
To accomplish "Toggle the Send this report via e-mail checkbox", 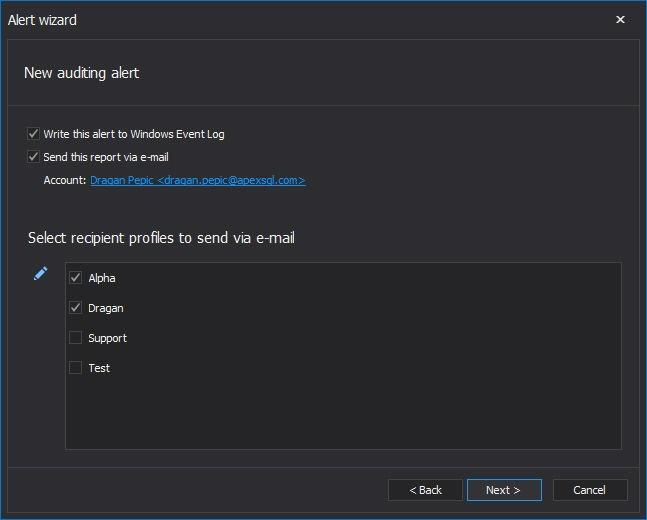I will tap(33, 157).
